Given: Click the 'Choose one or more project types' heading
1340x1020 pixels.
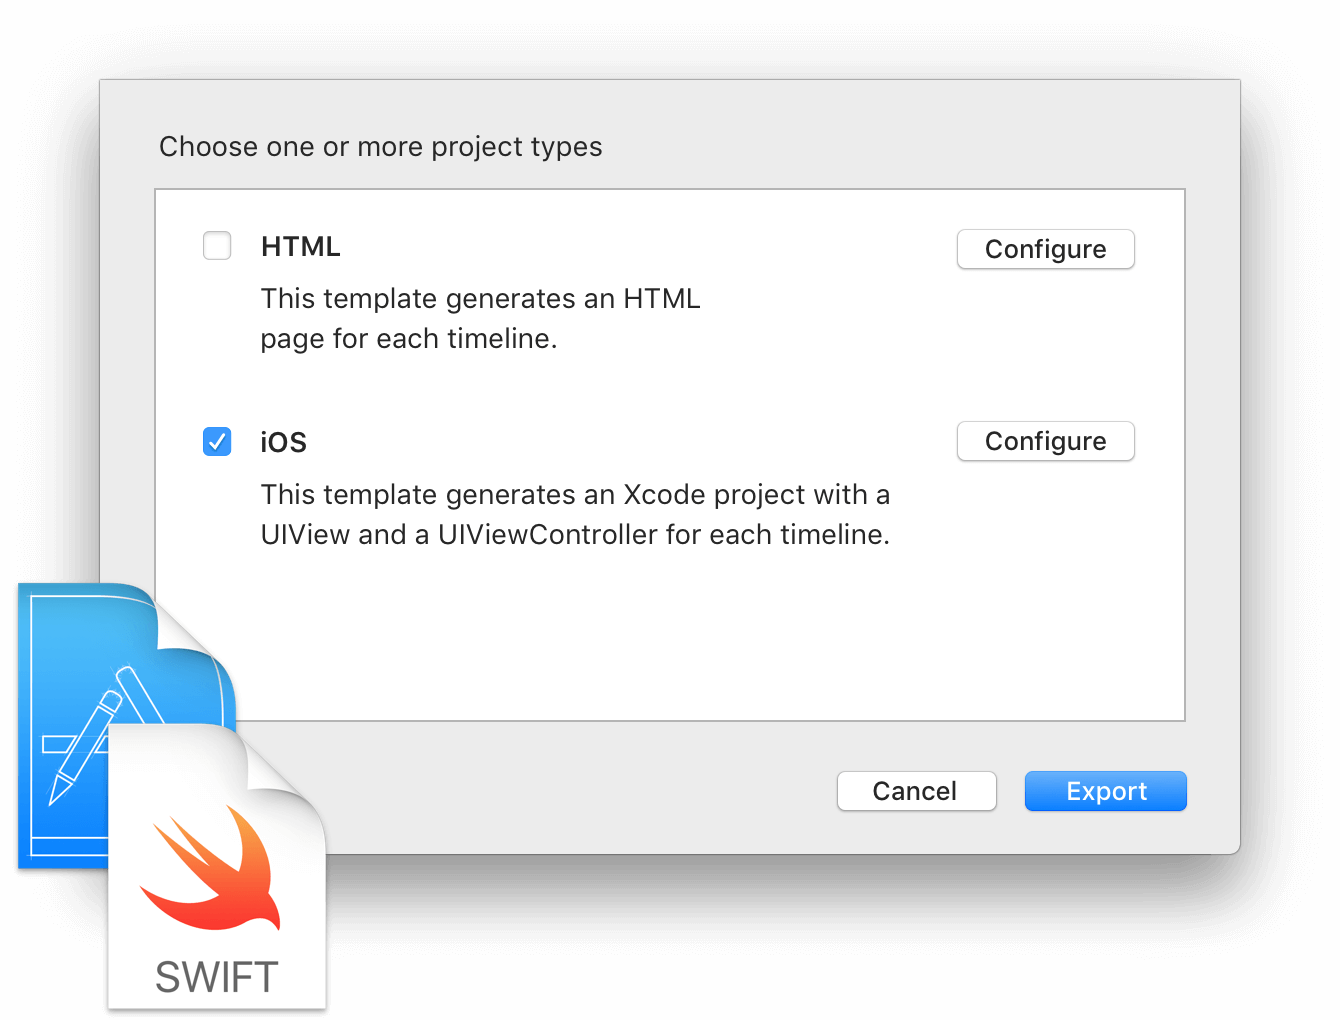Looking at the screenshot, I should [381, 147].
